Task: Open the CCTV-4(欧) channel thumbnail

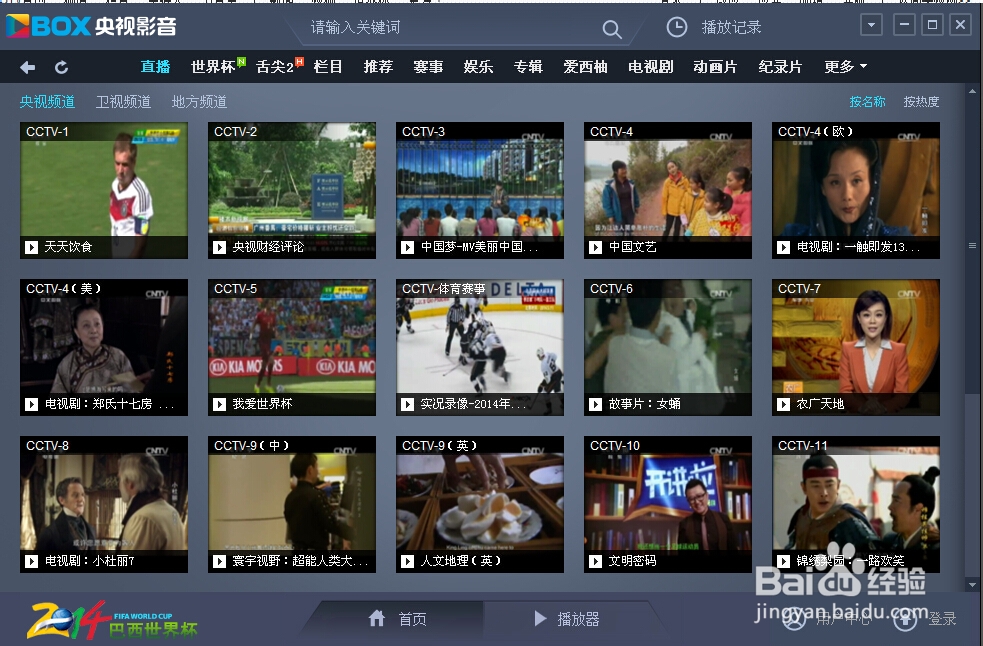Action: click(x=856, y=190)
